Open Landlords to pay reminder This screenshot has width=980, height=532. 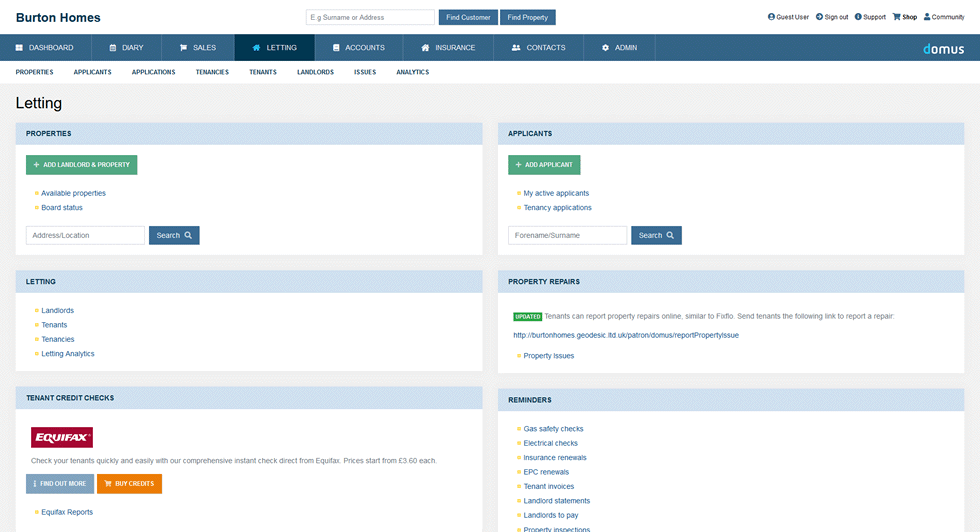coord(551,515)
